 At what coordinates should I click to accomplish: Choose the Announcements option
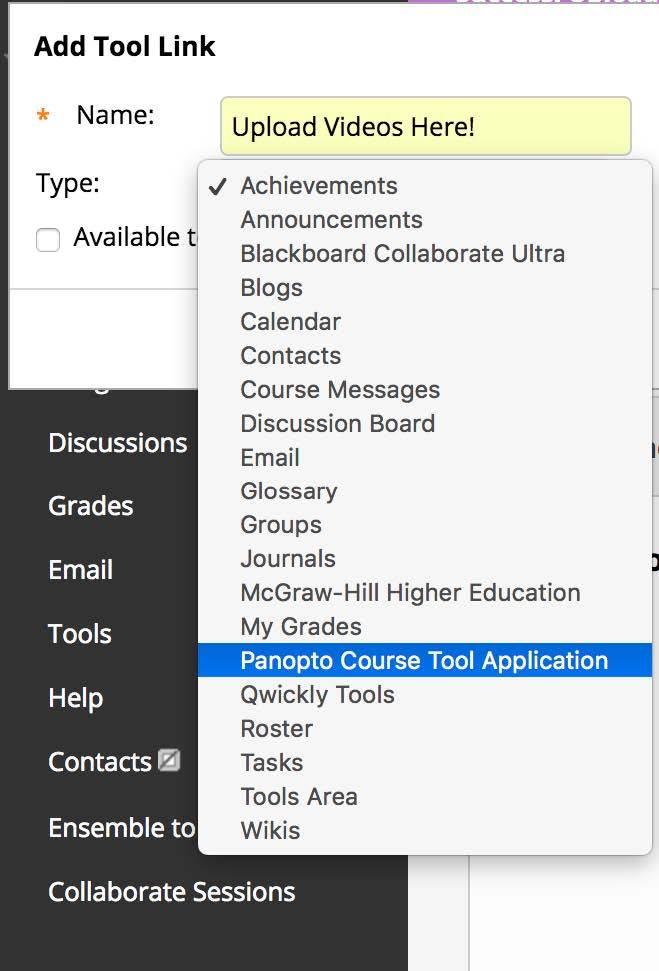(x=331, y=220)
